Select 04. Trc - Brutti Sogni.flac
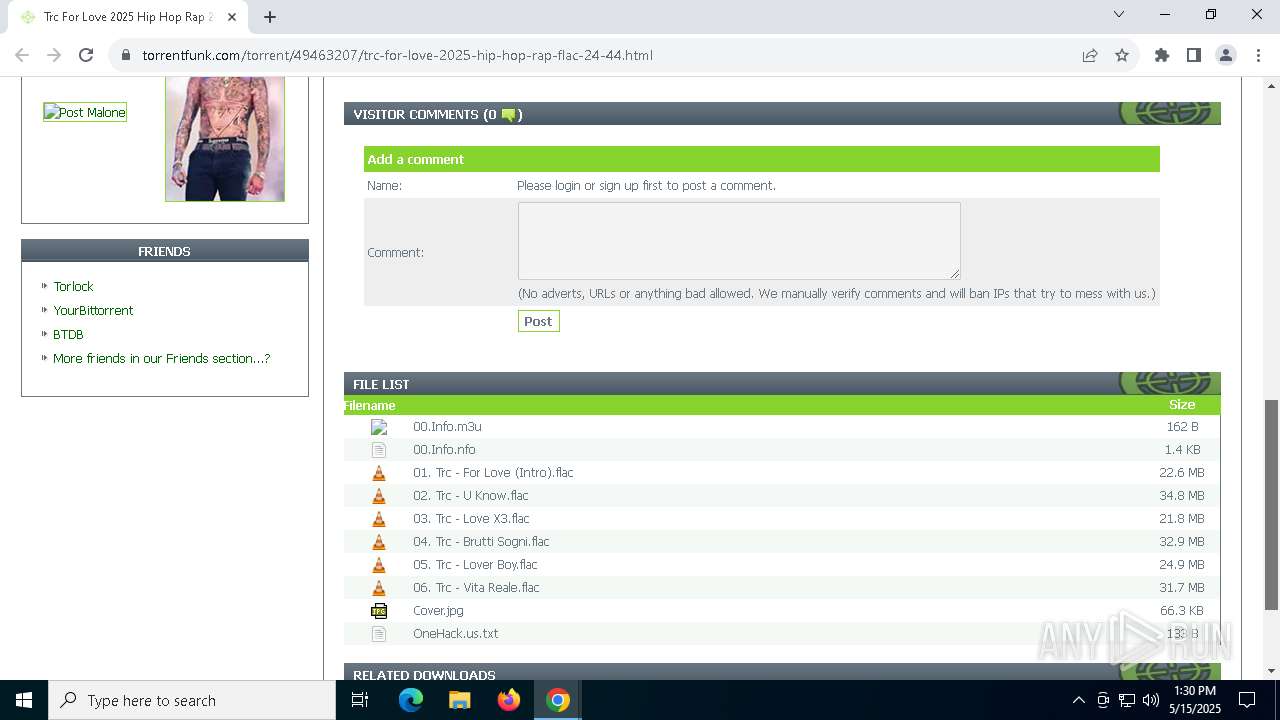The height and width of the screenshot is (720, 1280). click(481, 541)
